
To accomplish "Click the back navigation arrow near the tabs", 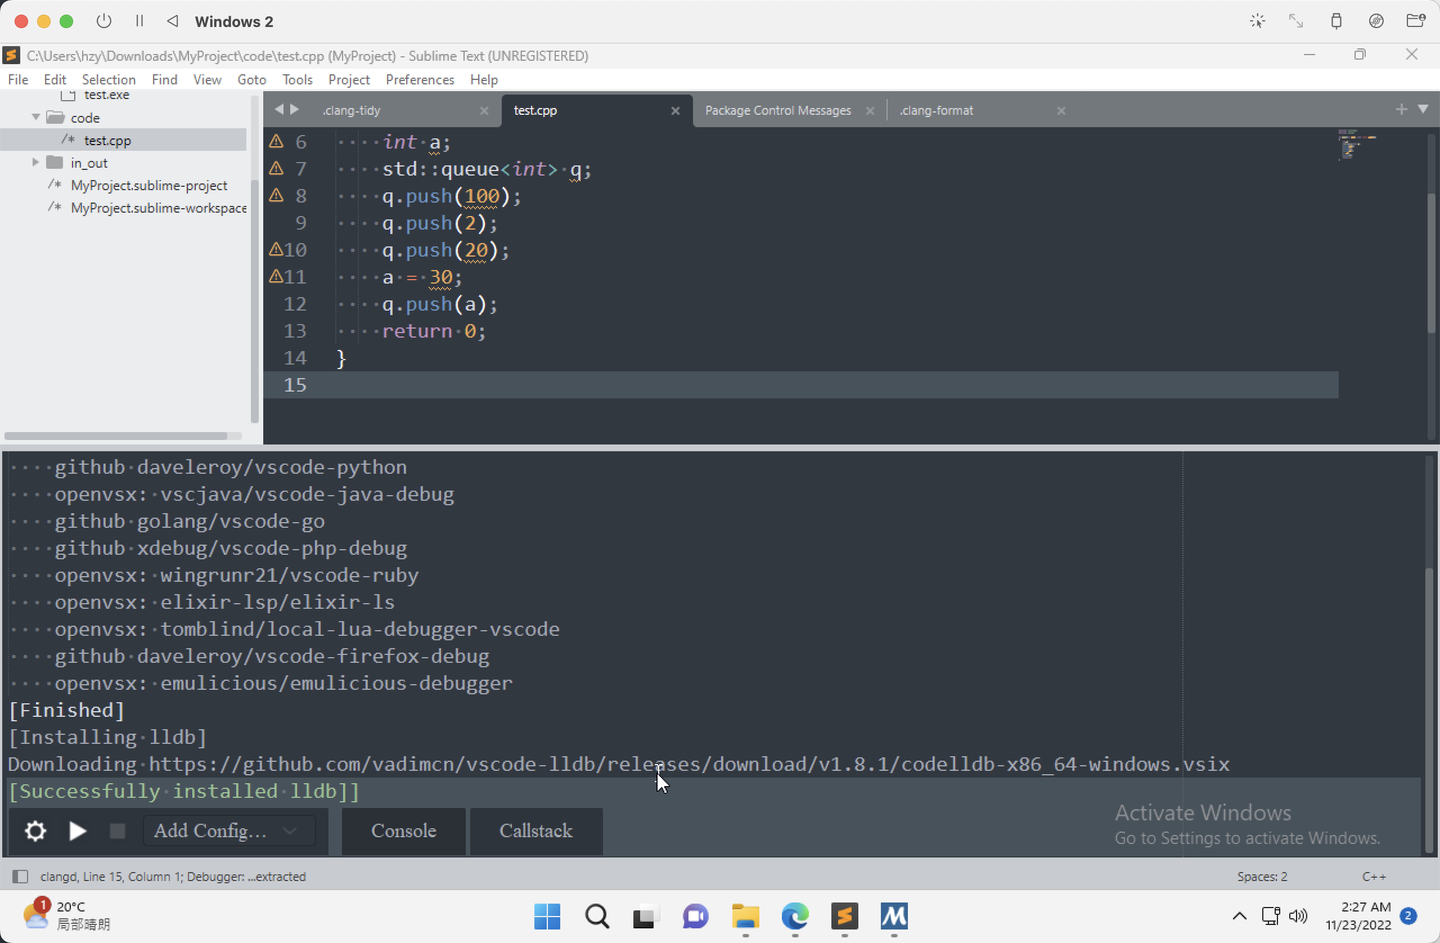I will tap(278, 110).
